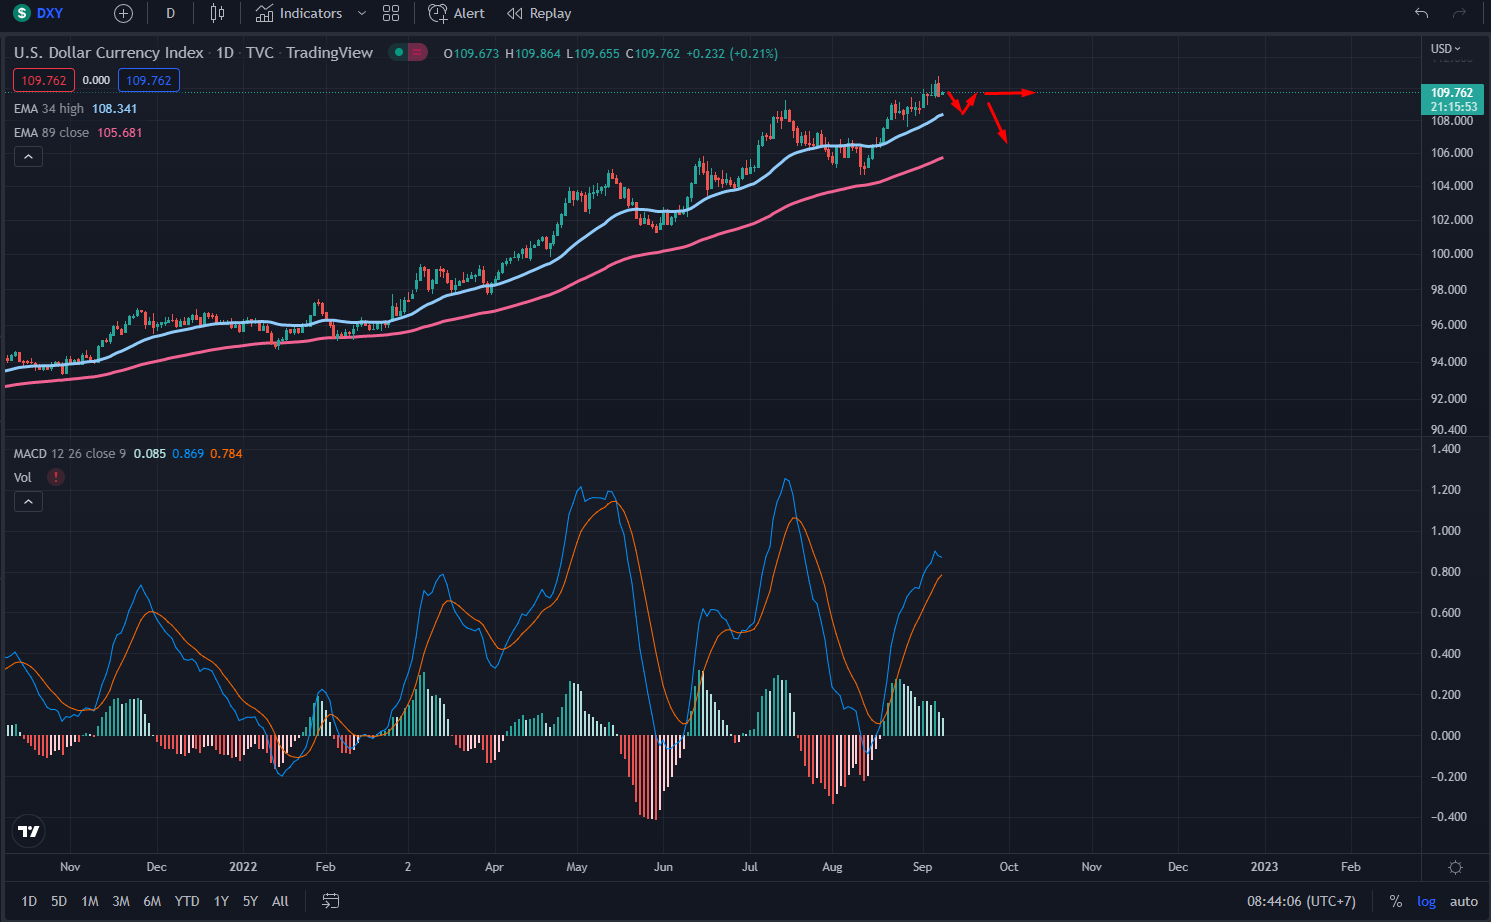Open chart settings gear icon
The image size is (1491, 922).
[1455, 867]
